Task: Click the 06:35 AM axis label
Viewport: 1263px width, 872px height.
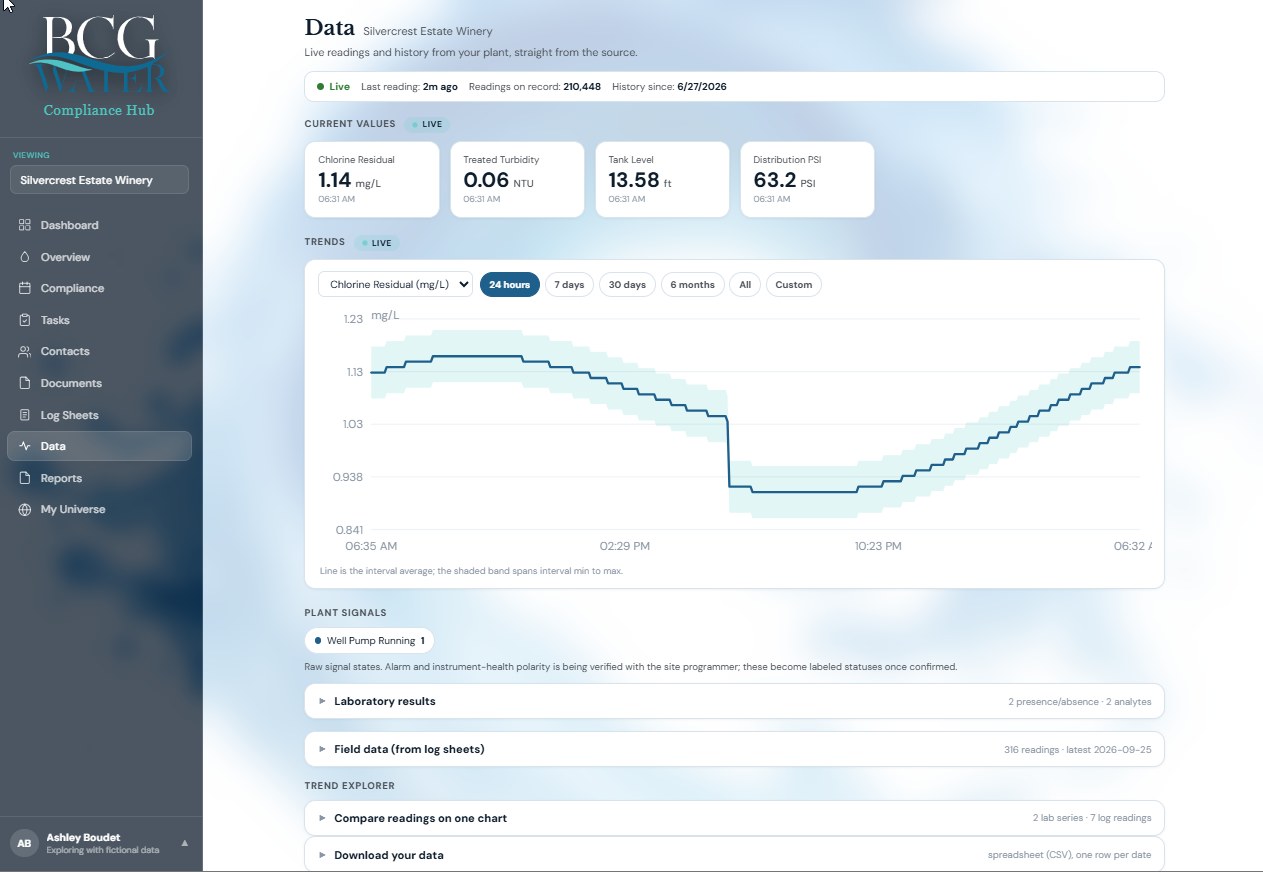Action: coord(371,546)
